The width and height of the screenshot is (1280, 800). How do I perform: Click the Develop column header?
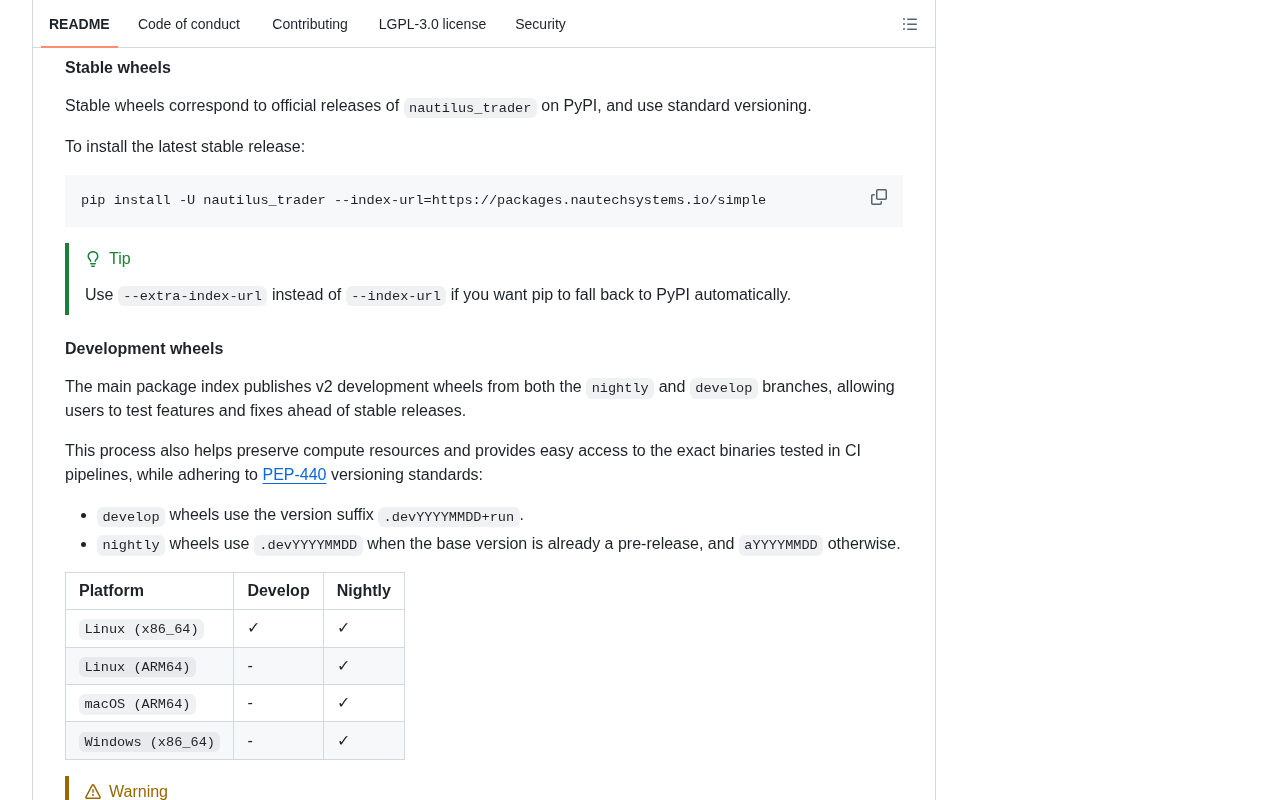278,591
